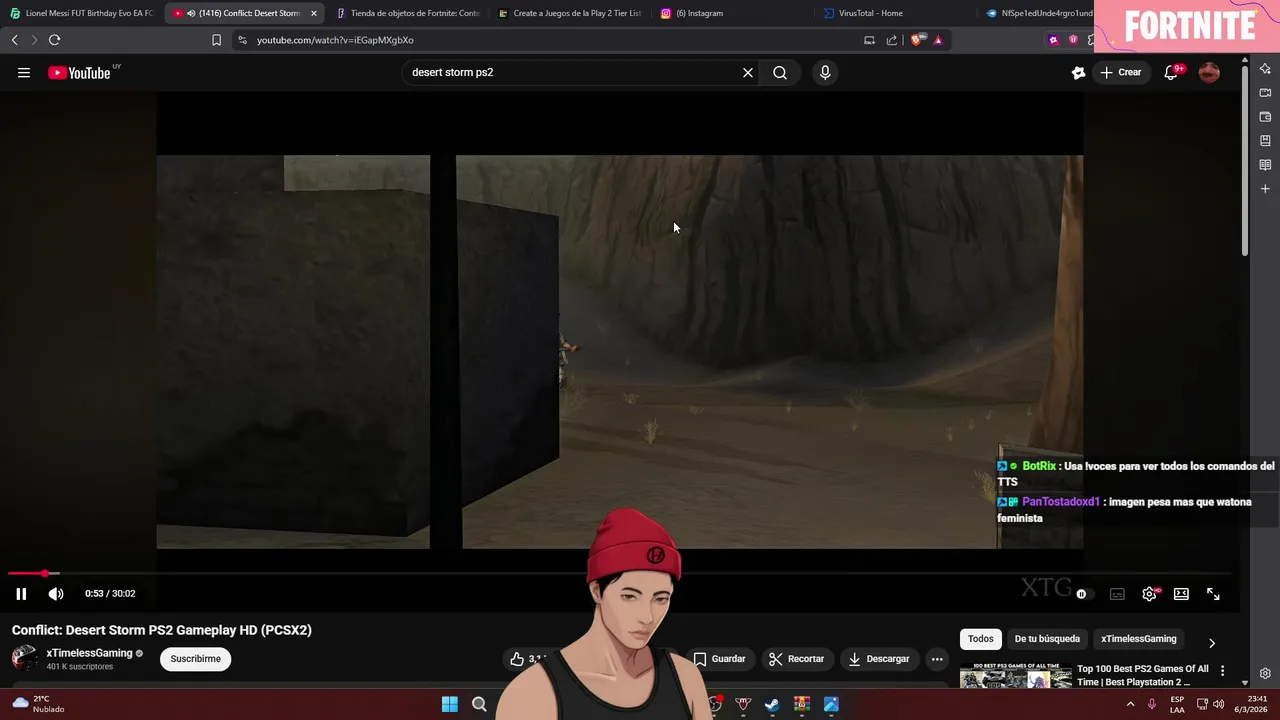
Task: Open the YouTube hamburger guide menu
Action: tap(24, 72)
